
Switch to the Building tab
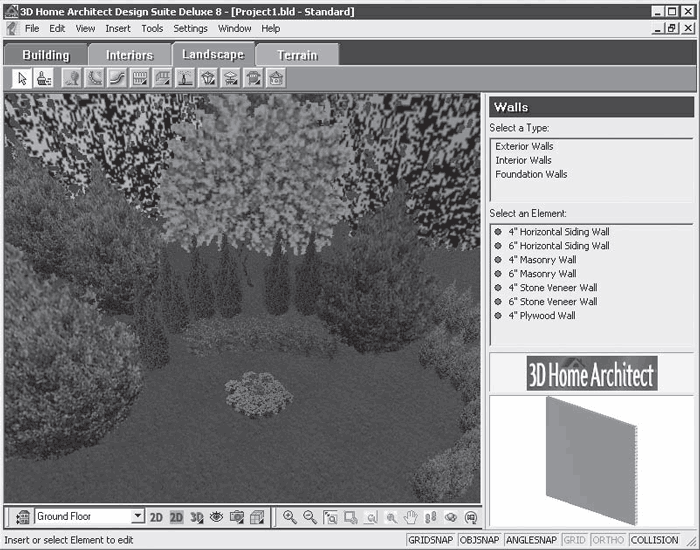point(46,55)
